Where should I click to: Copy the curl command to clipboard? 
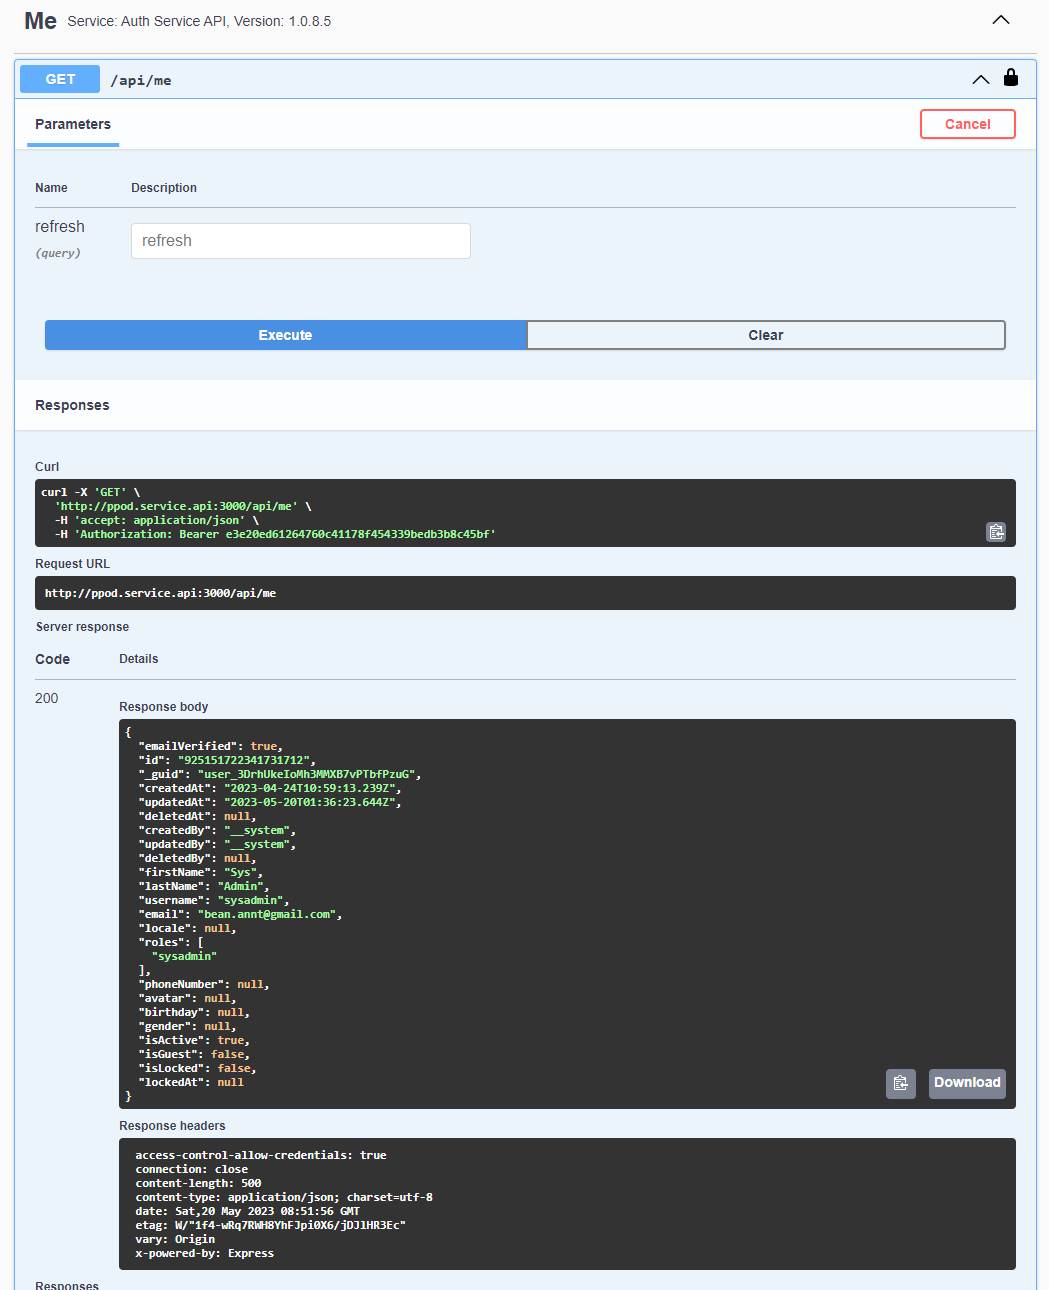996,532
